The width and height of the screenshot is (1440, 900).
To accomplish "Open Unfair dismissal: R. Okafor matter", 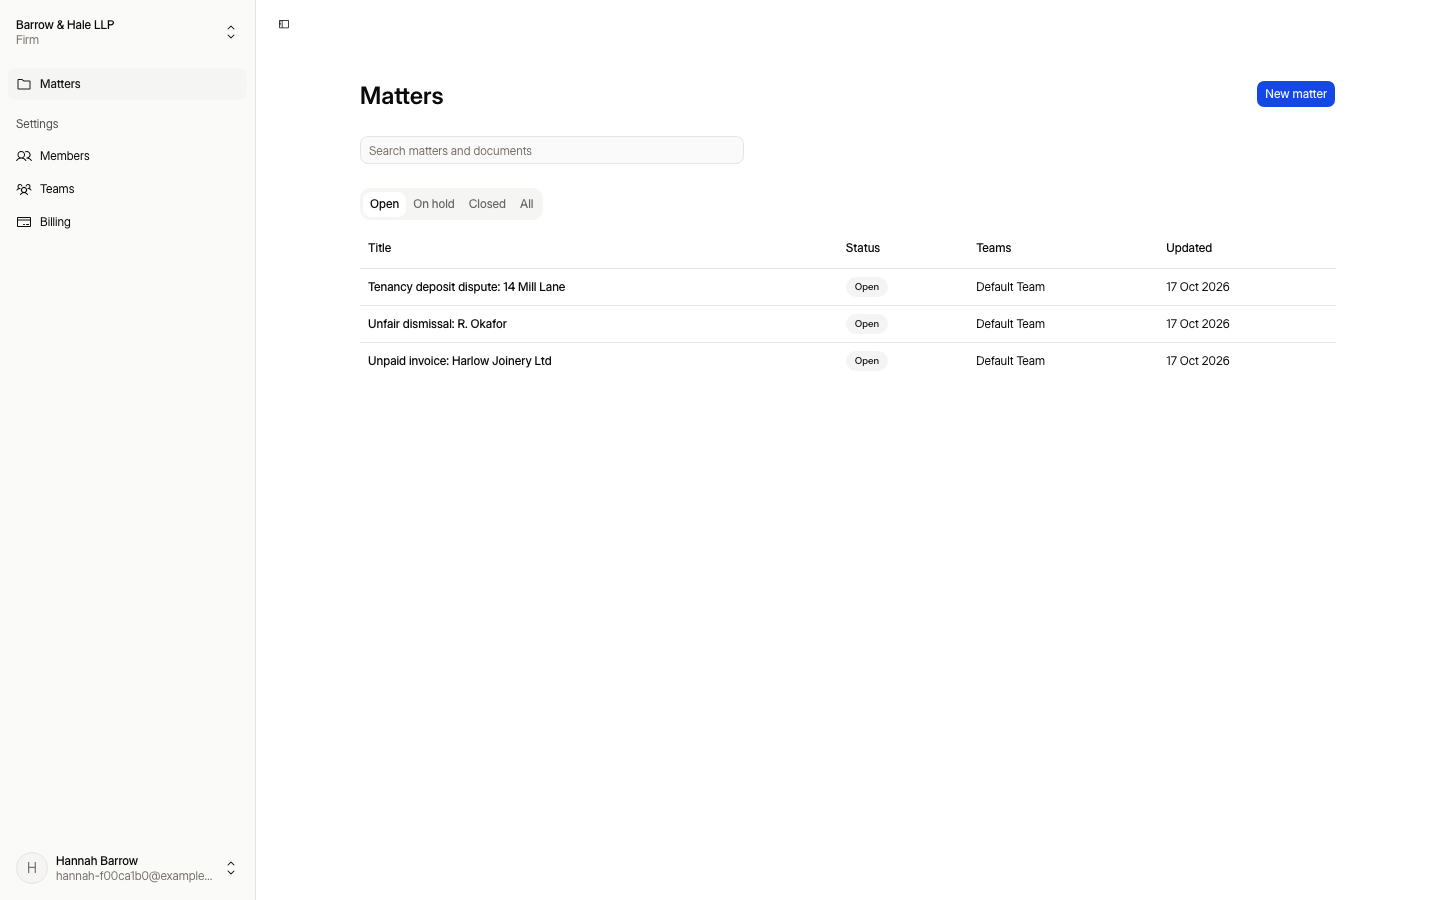I will coord(437,324).
